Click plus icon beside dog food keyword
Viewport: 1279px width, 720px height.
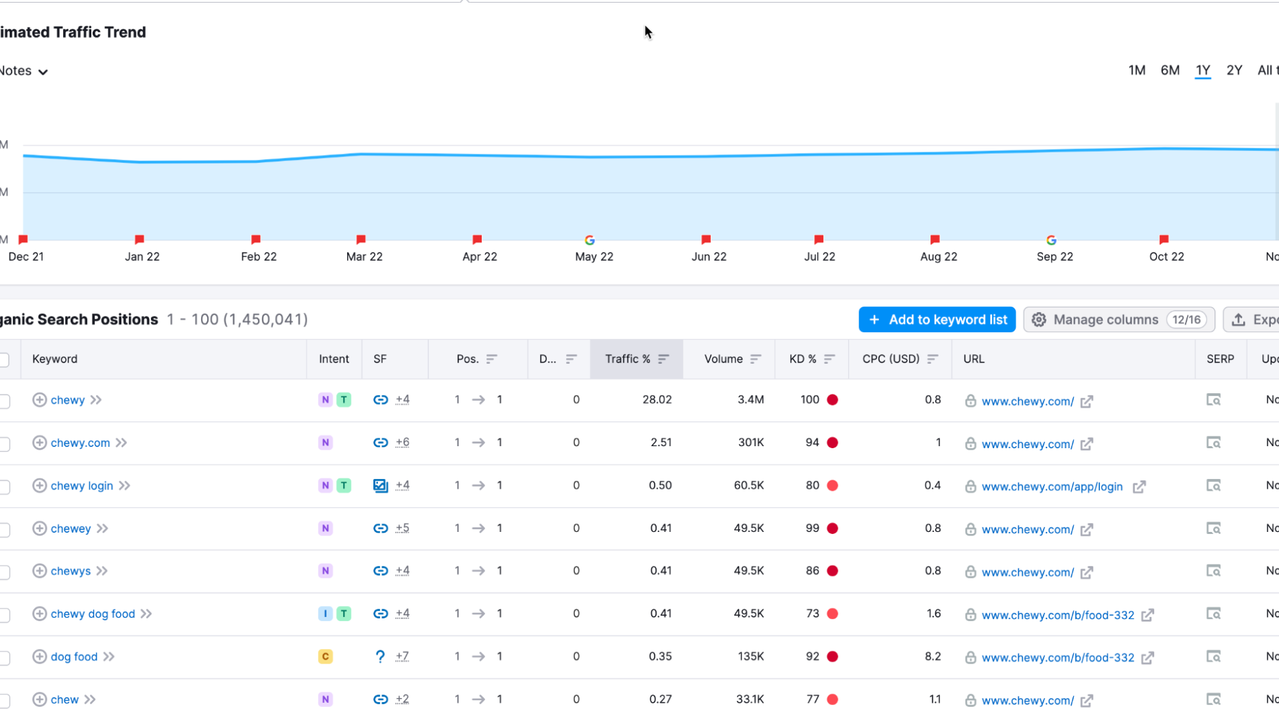pos(39,657)
